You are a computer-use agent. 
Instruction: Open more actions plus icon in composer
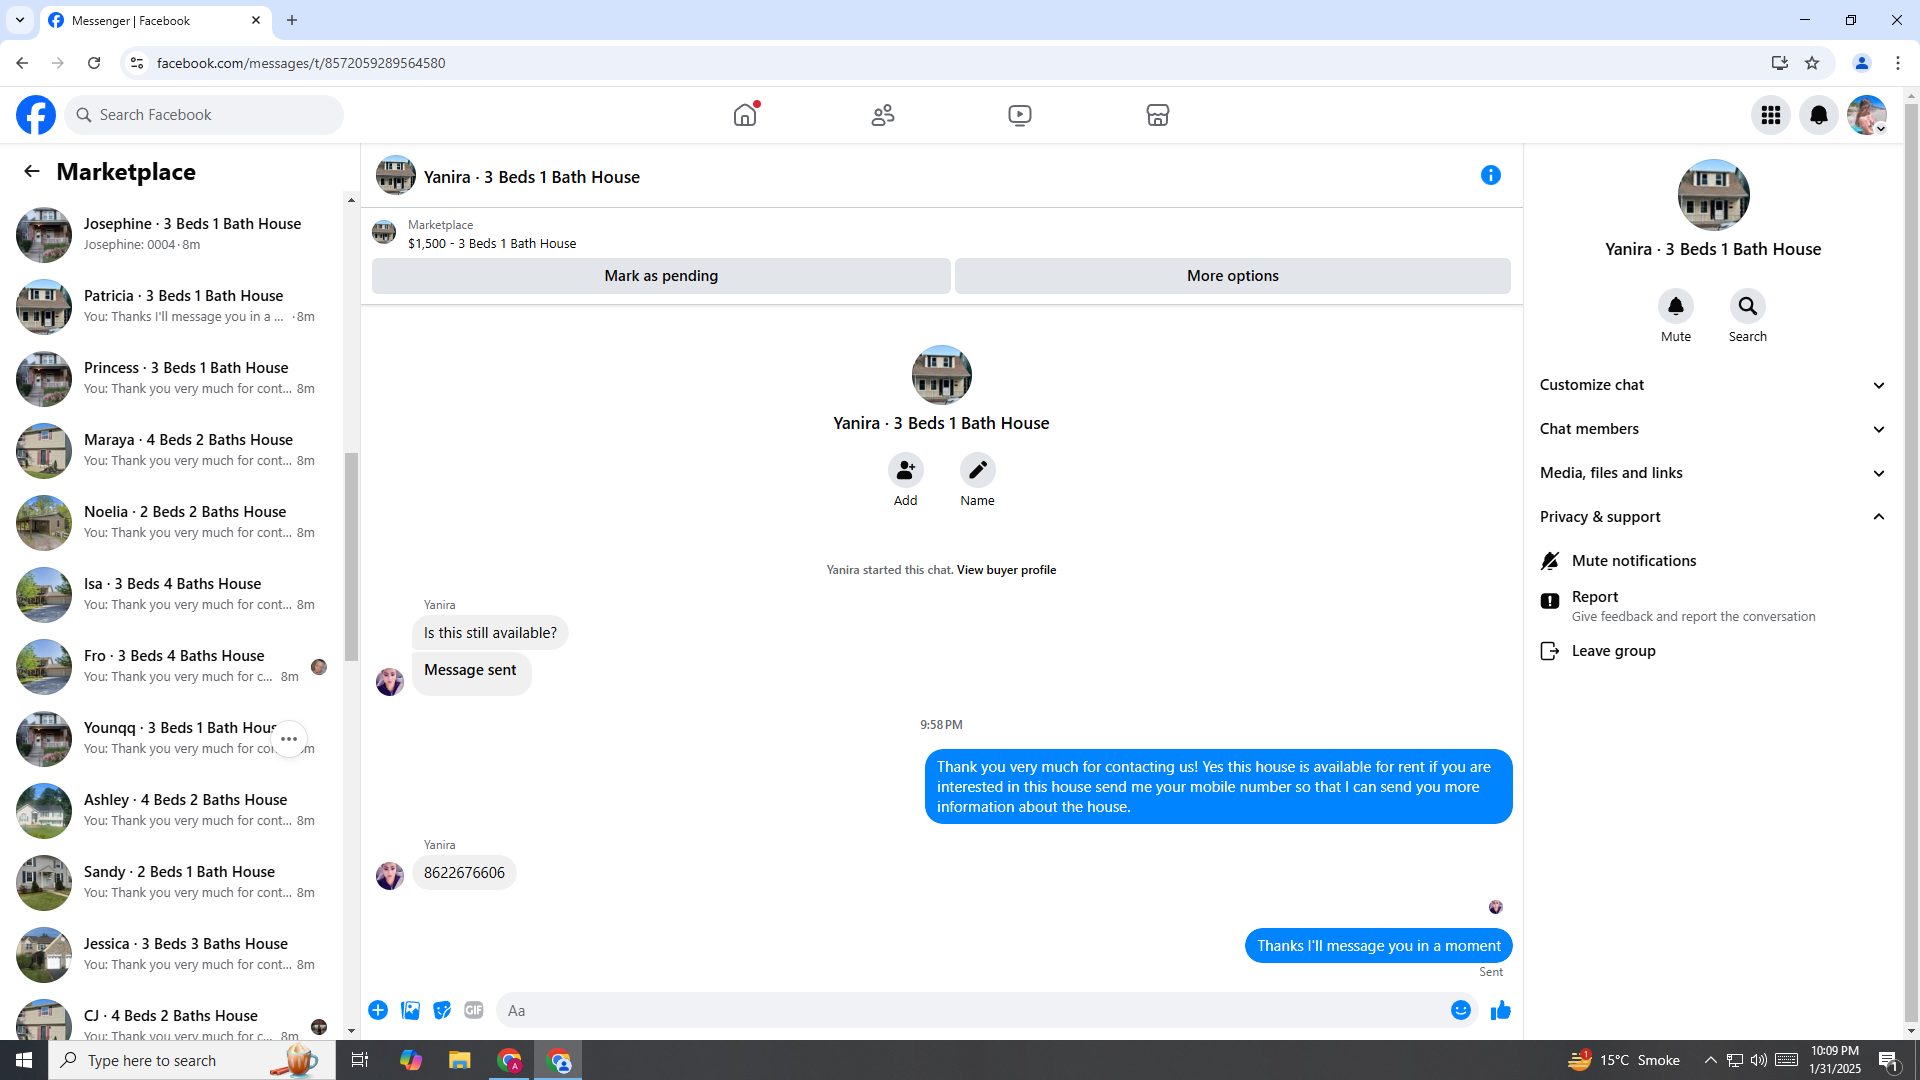coord(378,1010)
